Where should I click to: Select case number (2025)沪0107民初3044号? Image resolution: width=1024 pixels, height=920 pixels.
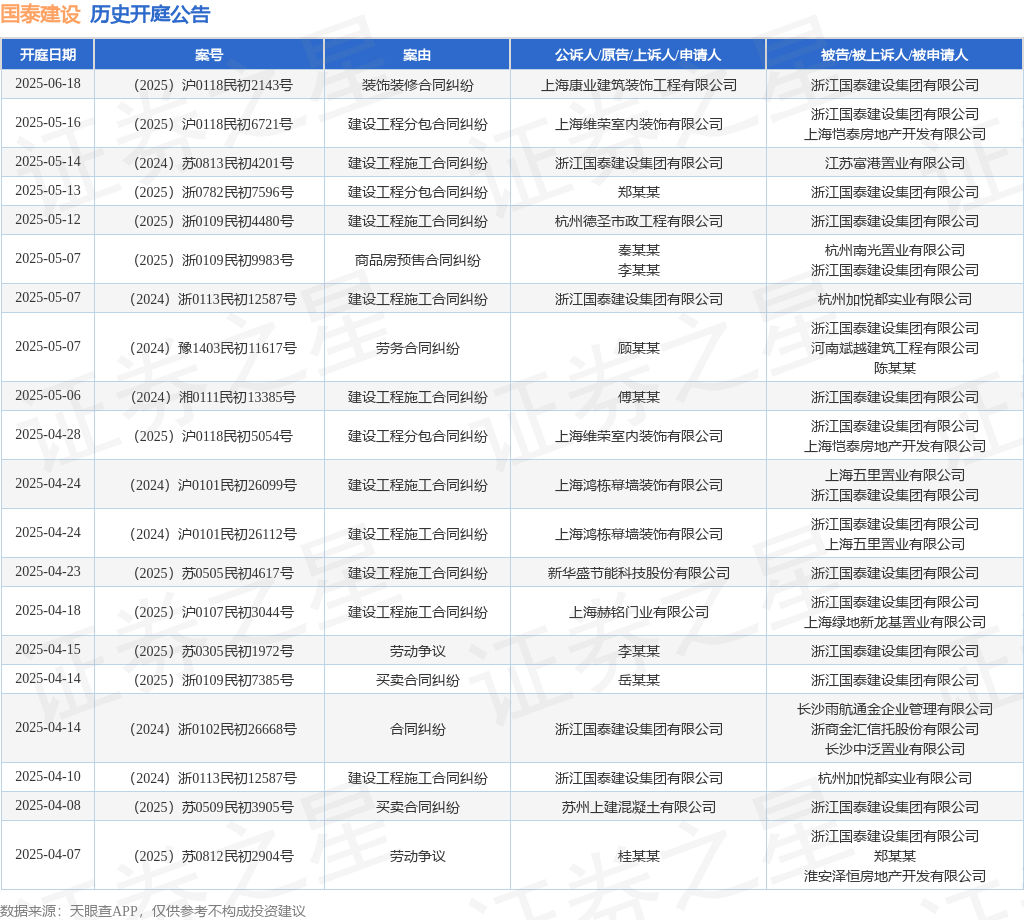pos(213,612)
